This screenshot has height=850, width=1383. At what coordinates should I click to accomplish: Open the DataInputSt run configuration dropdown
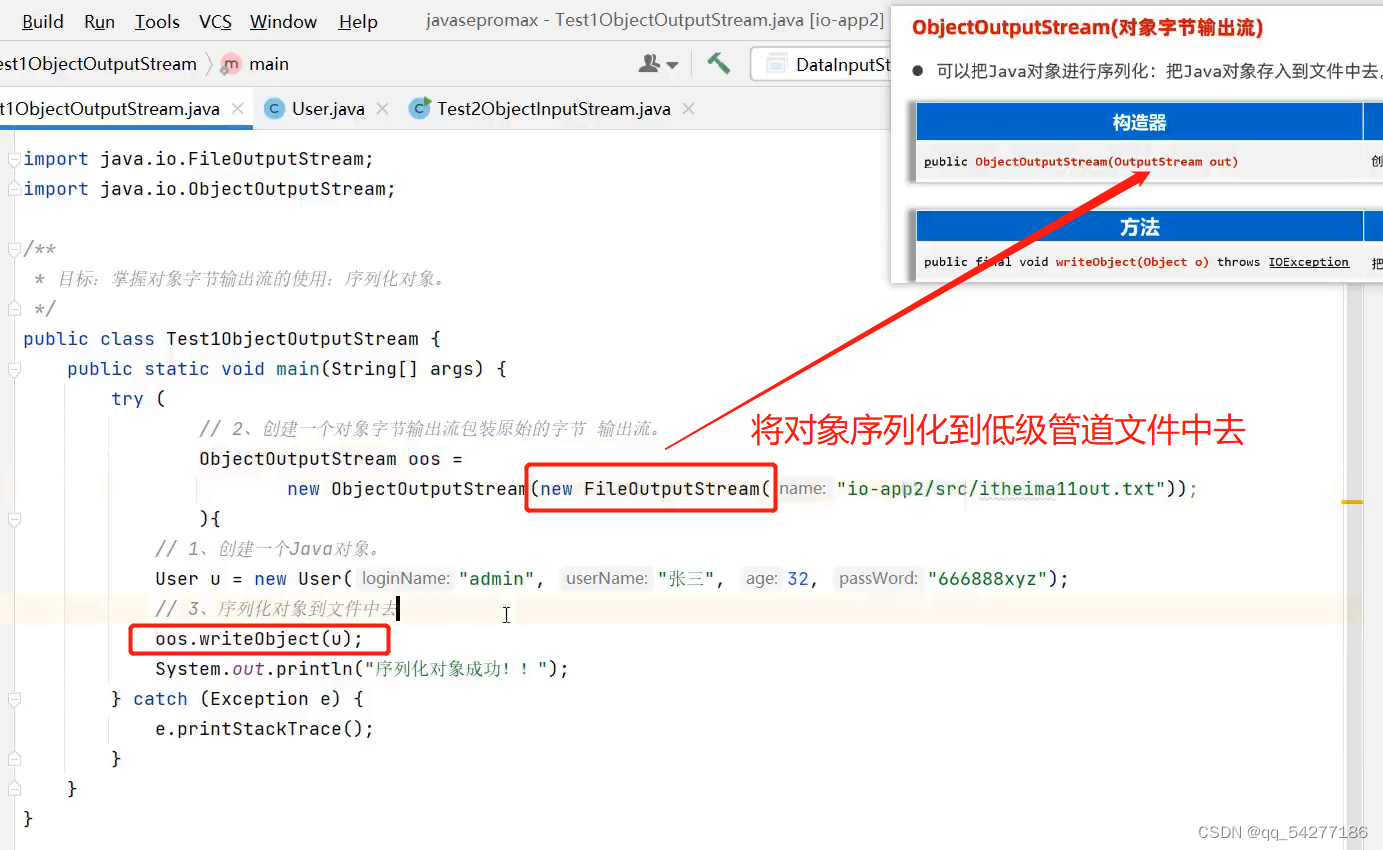(823, 64)
